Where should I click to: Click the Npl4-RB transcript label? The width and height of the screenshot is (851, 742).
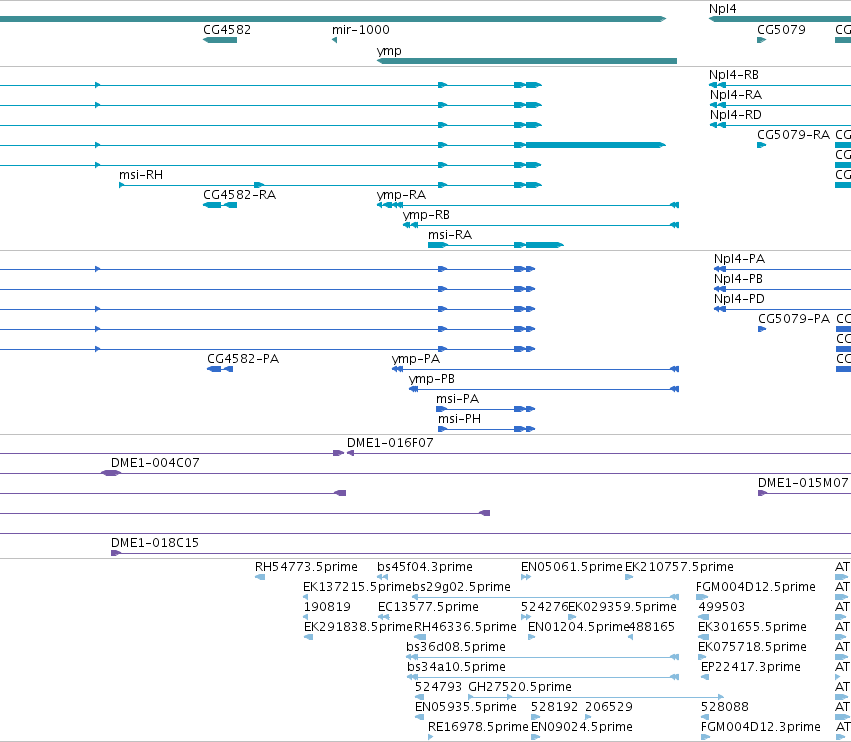734,75
